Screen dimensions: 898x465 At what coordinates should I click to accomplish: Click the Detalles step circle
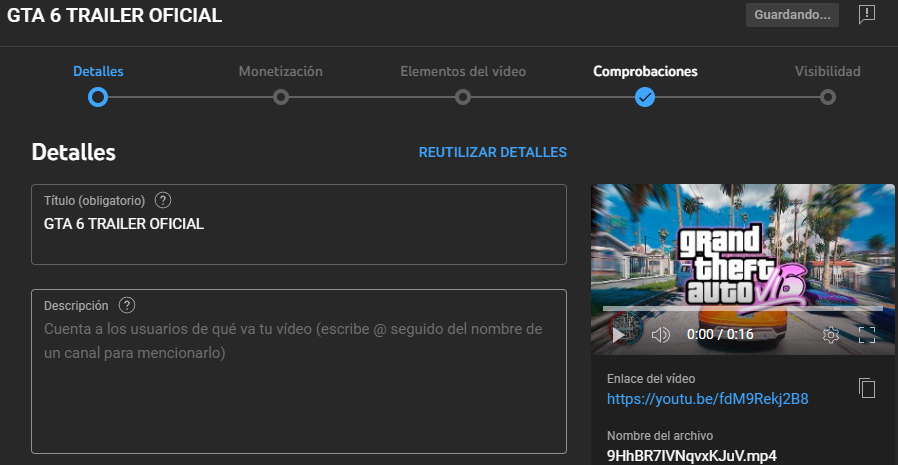tap(98, 97)
